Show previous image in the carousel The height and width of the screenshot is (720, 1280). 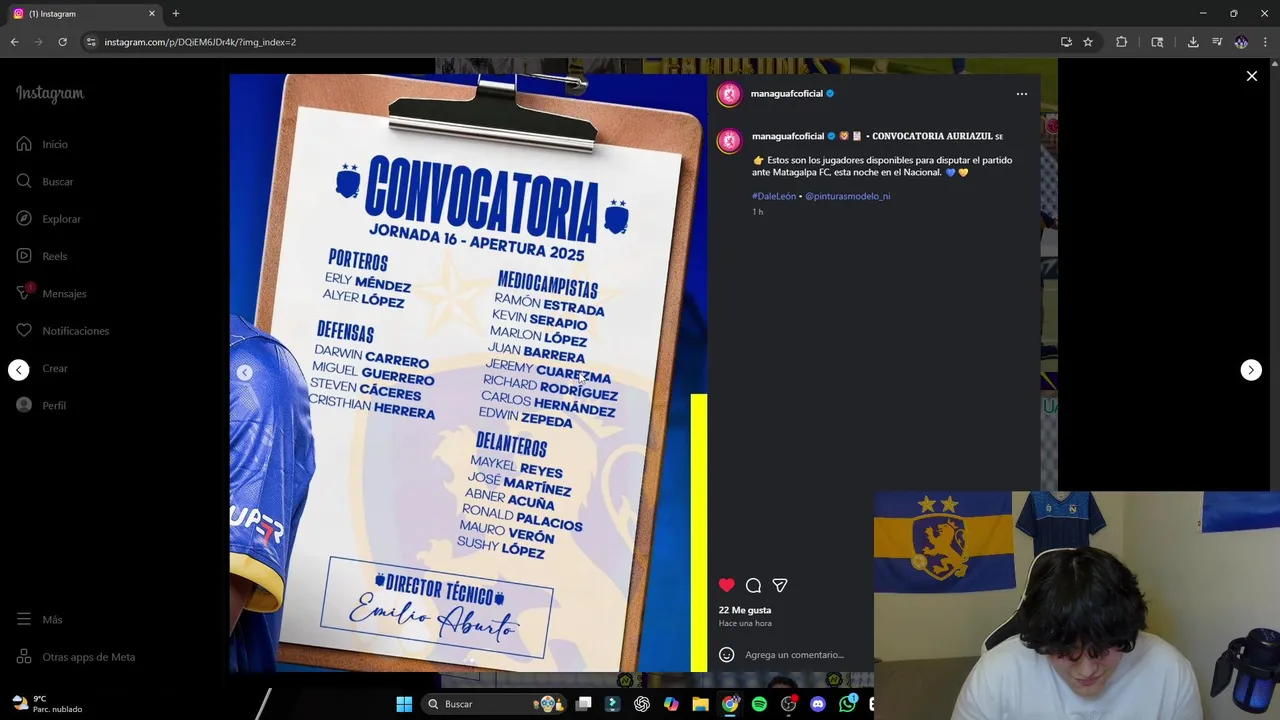click(x=245, y=372)
